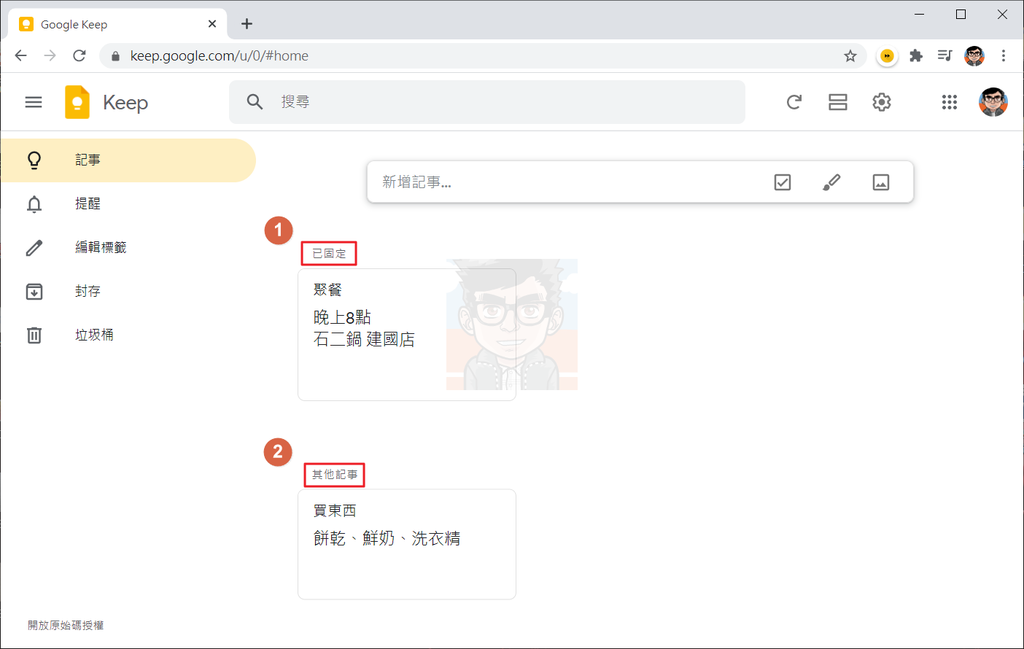
Task: Click the Keep title text
Action: [125, 103]
